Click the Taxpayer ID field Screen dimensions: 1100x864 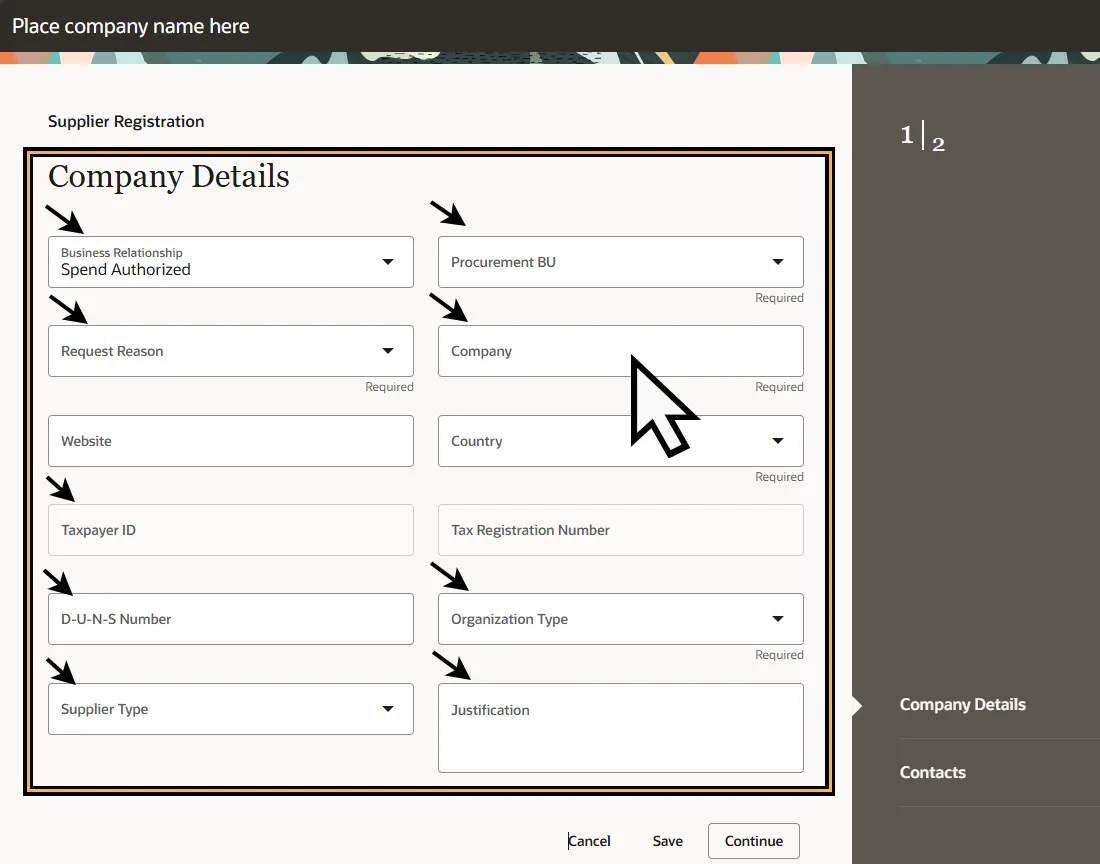(x=230, y=530)
